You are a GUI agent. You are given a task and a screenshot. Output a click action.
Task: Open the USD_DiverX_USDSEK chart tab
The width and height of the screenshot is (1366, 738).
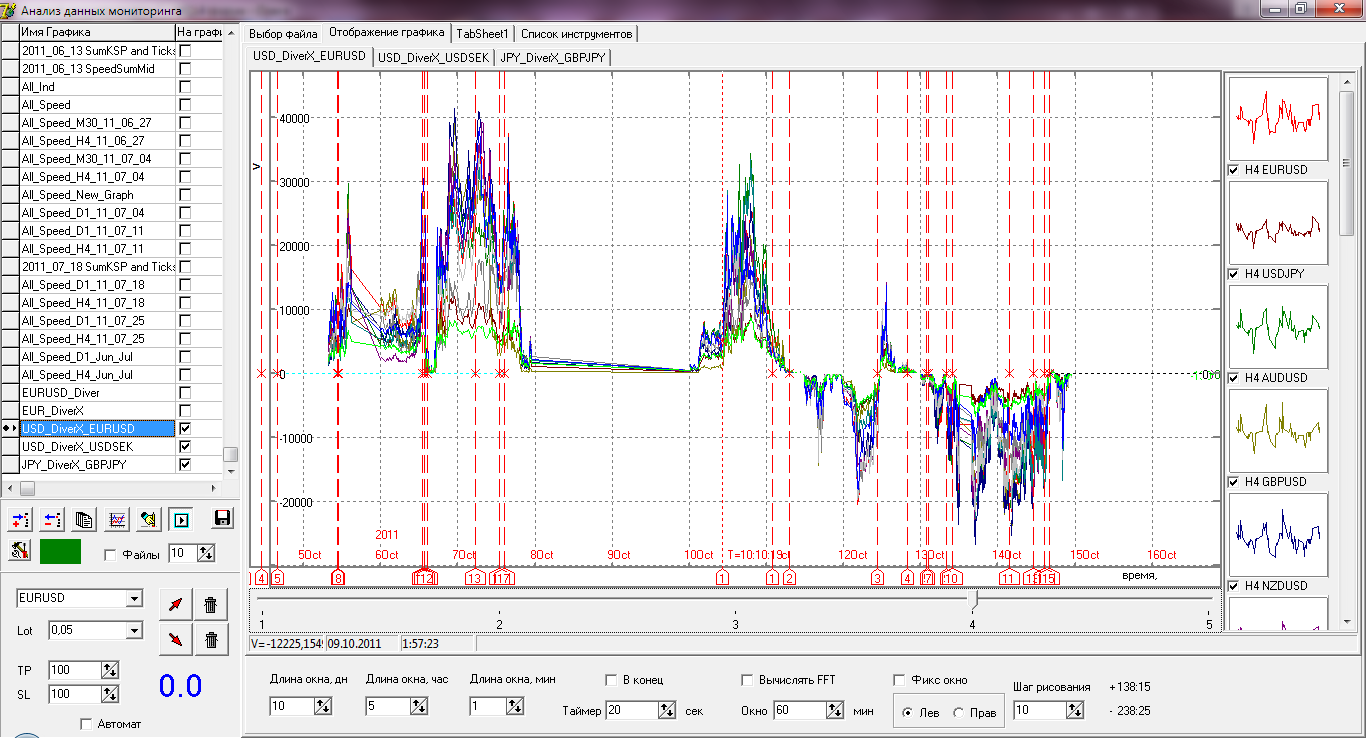click(x=433, y=57)
